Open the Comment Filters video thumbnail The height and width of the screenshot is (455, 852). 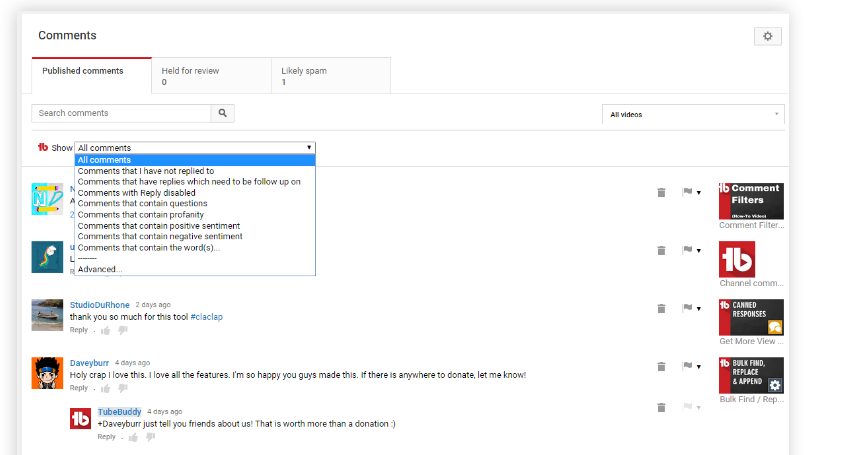(x=751, y=201)
